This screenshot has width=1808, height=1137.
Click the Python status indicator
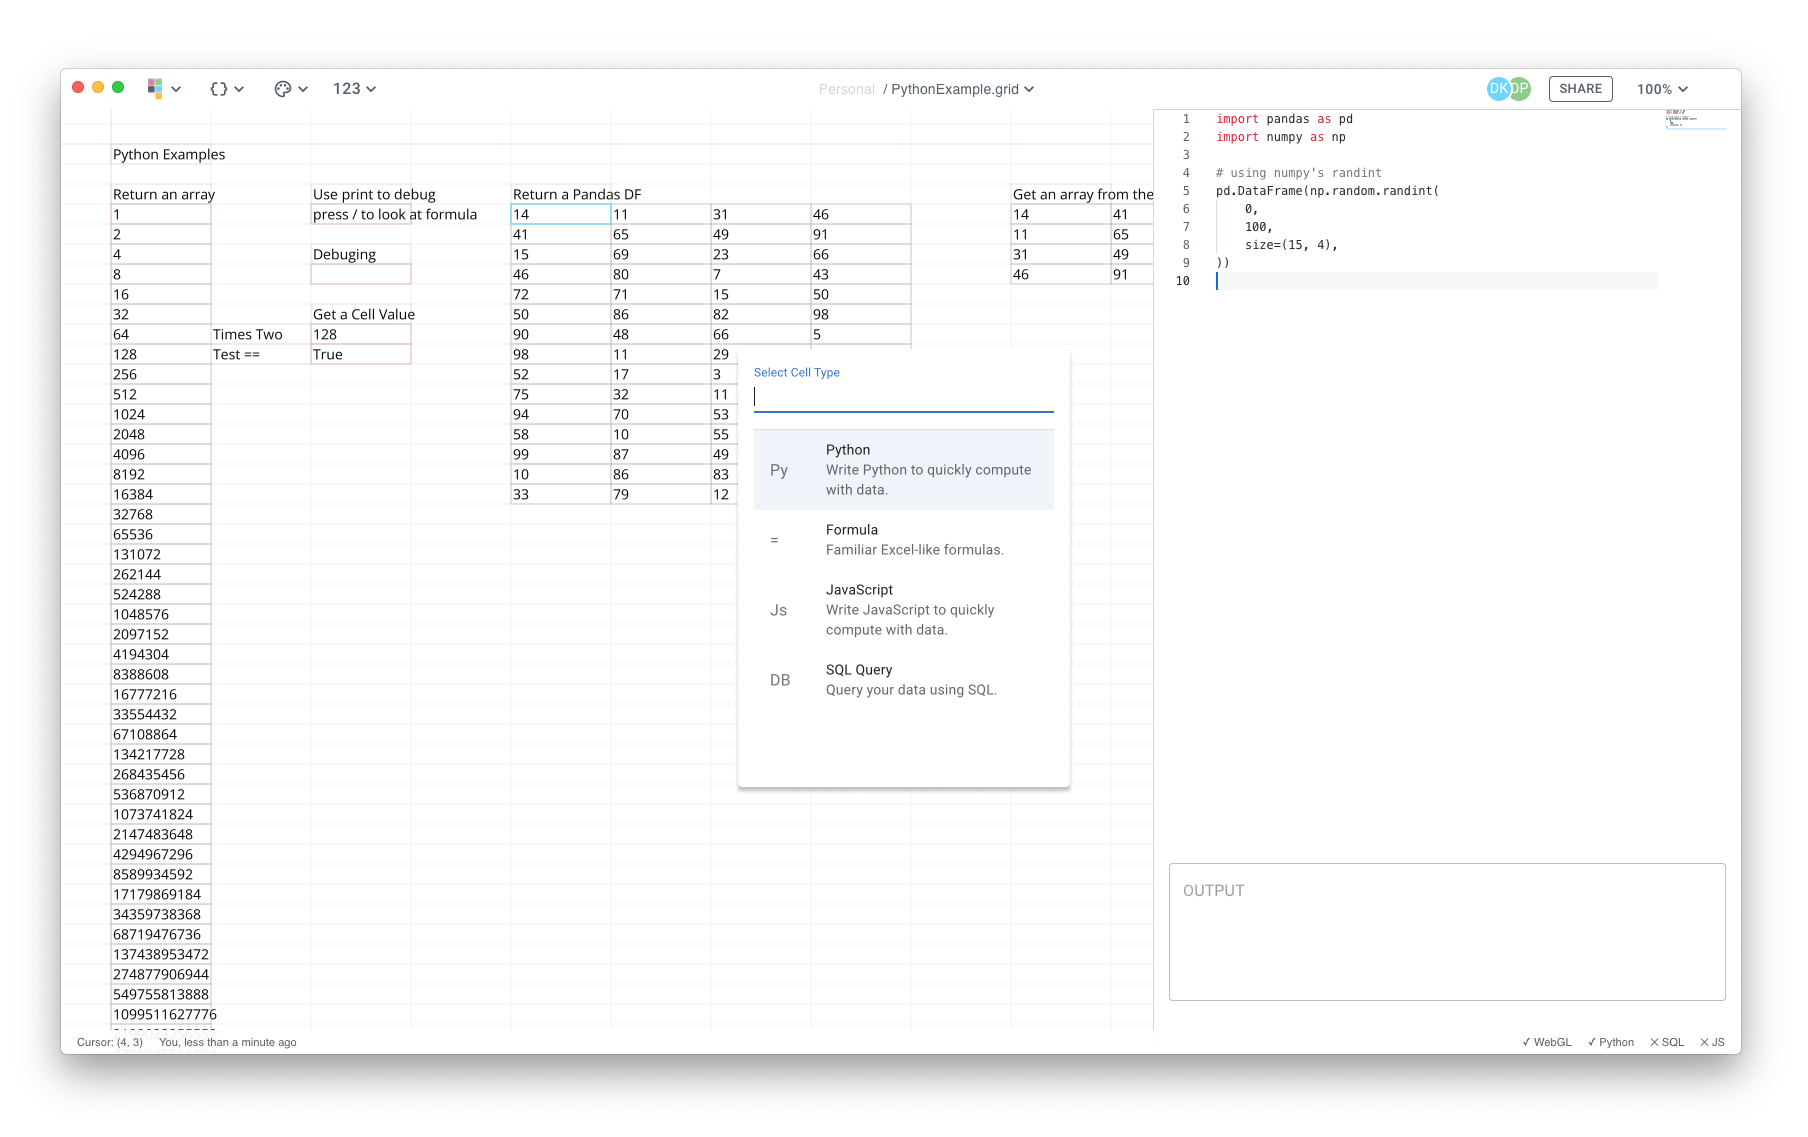click(x=1611, y=1042)
